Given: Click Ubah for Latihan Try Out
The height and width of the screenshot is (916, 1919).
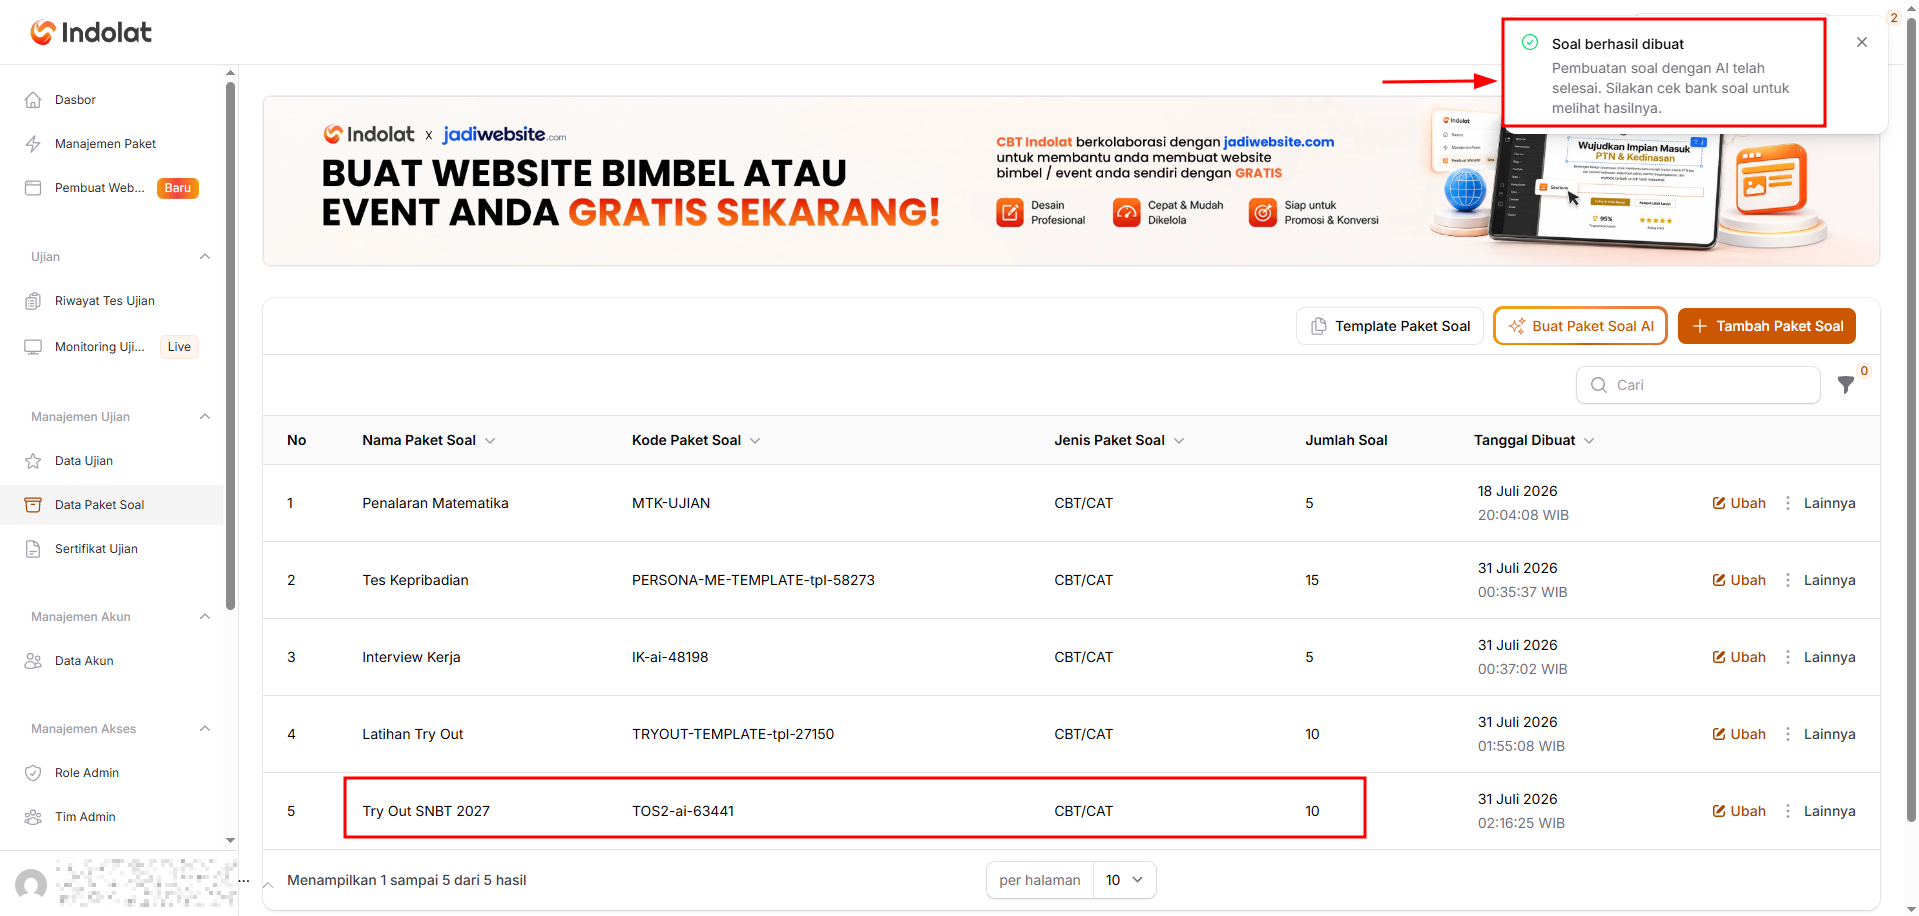Looking at the screenshot, I should [1739, 734].
